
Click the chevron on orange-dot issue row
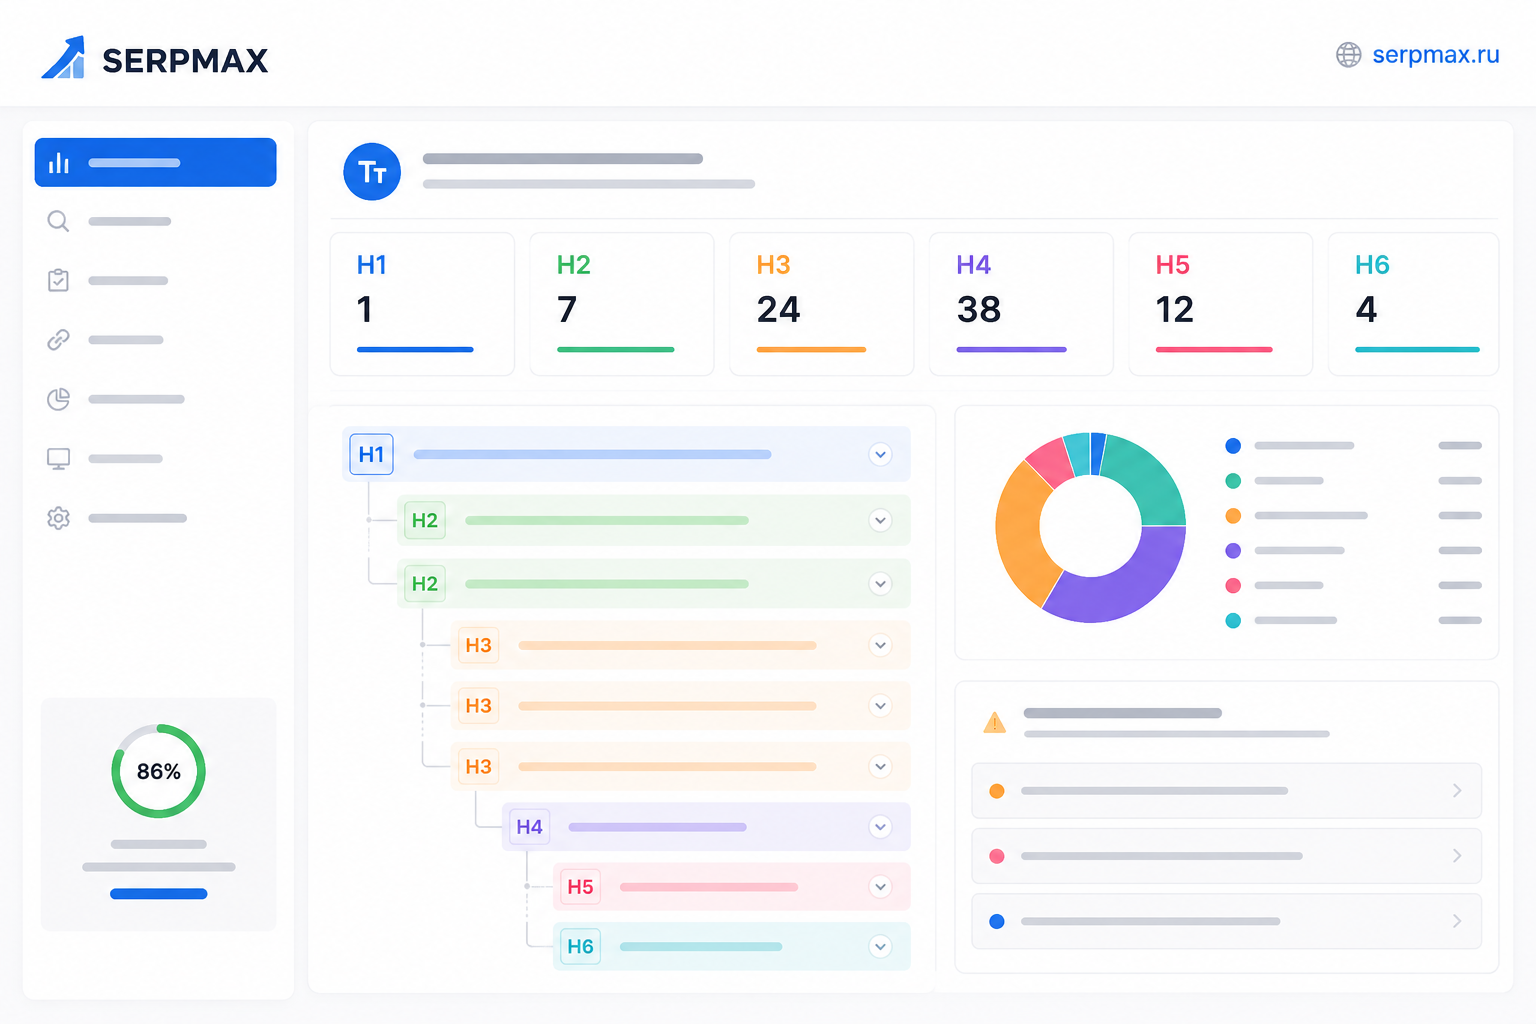pyautogui.click(x=1457, y=791)
